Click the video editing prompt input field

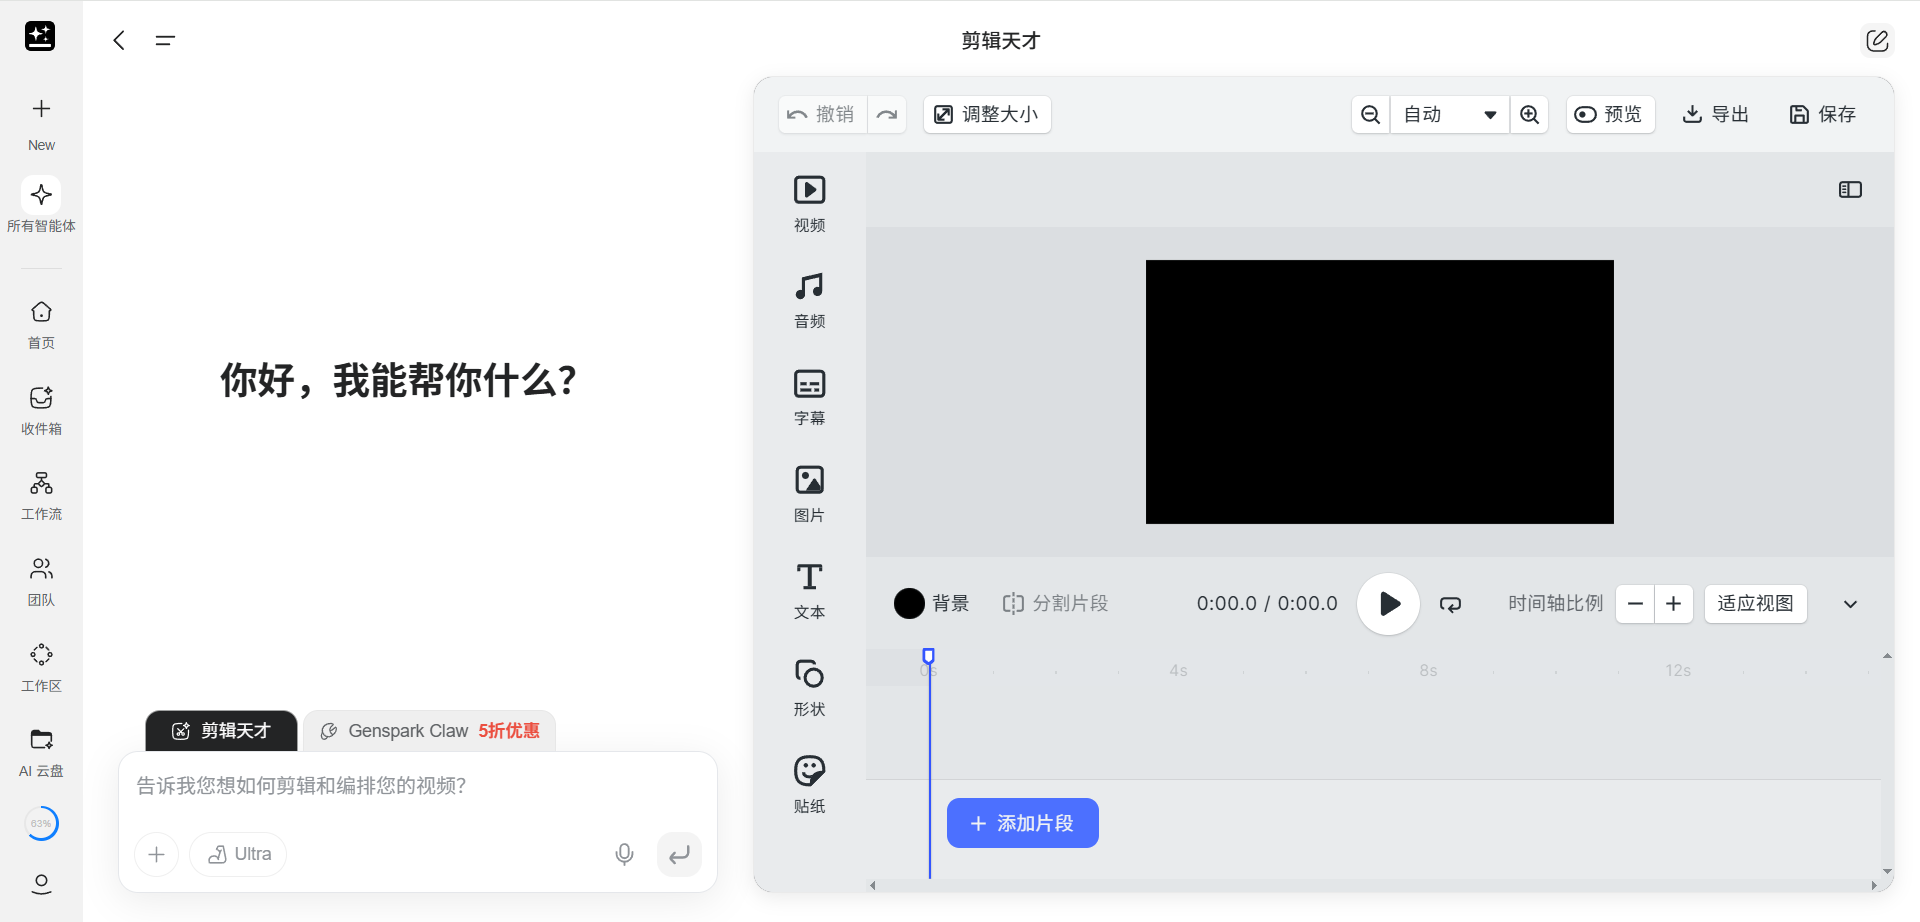tap(417, 786)
